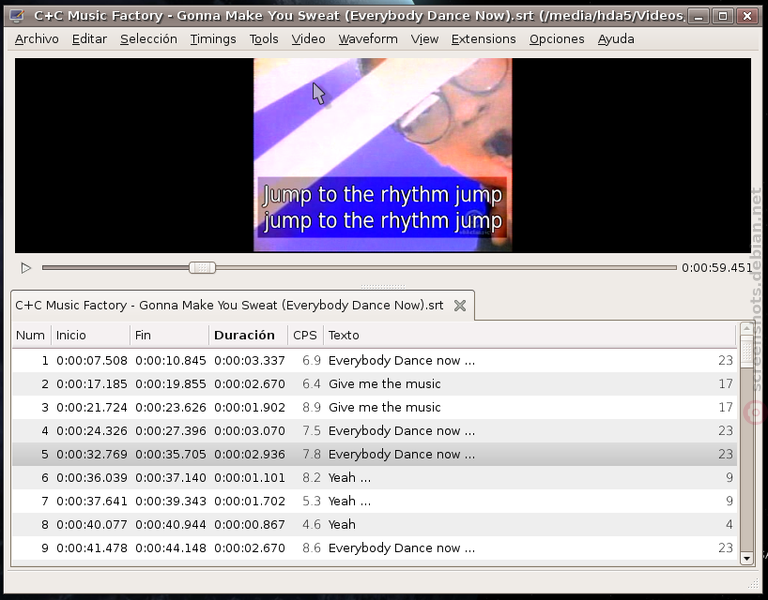Close the subtitle document tab

click(459, 306)
